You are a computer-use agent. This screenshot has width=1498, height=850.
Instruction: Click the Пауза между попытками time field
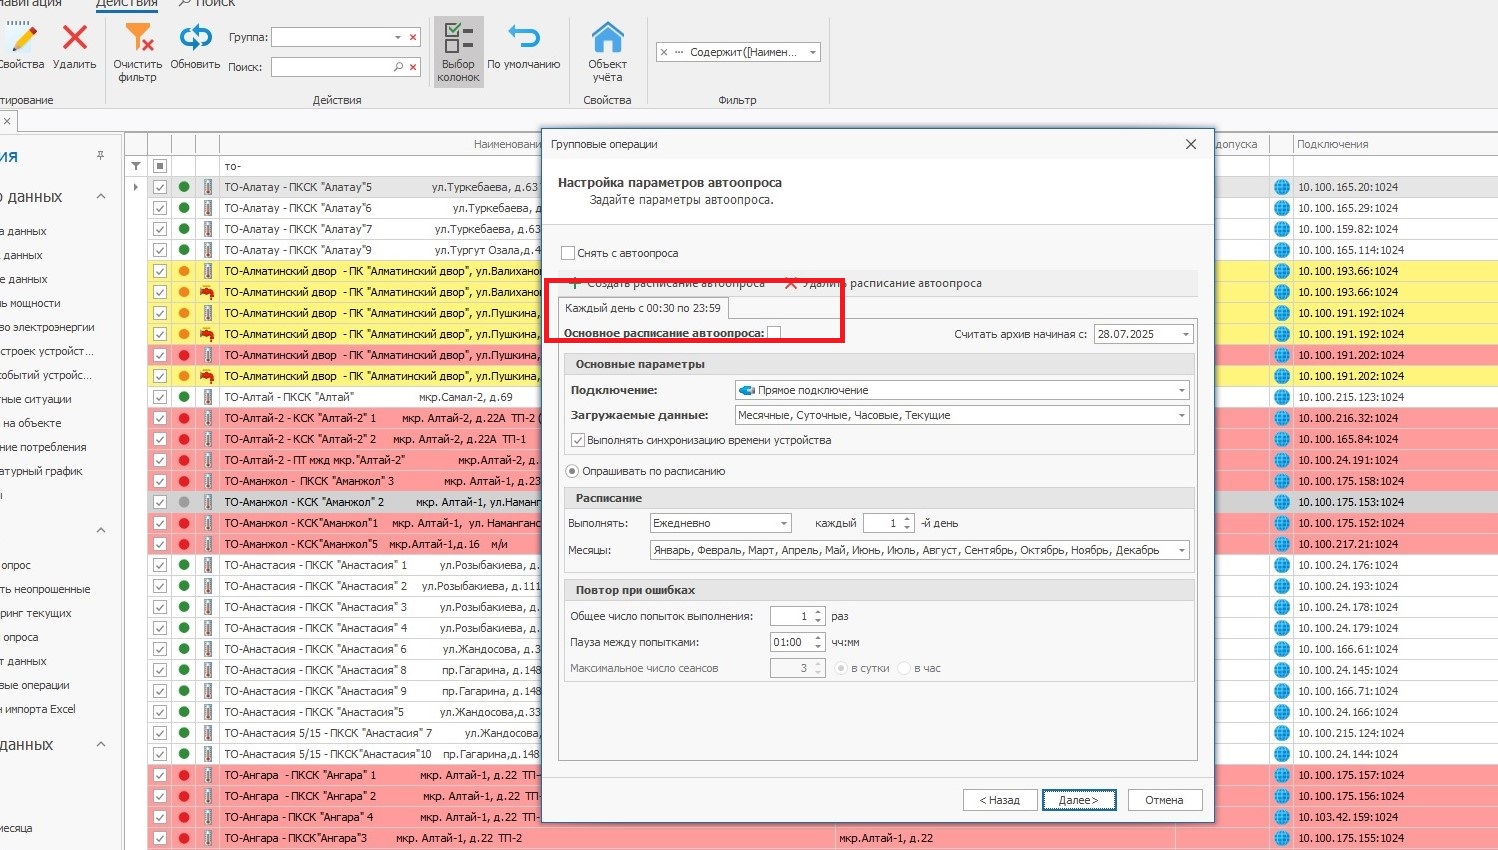pos(789,642)
